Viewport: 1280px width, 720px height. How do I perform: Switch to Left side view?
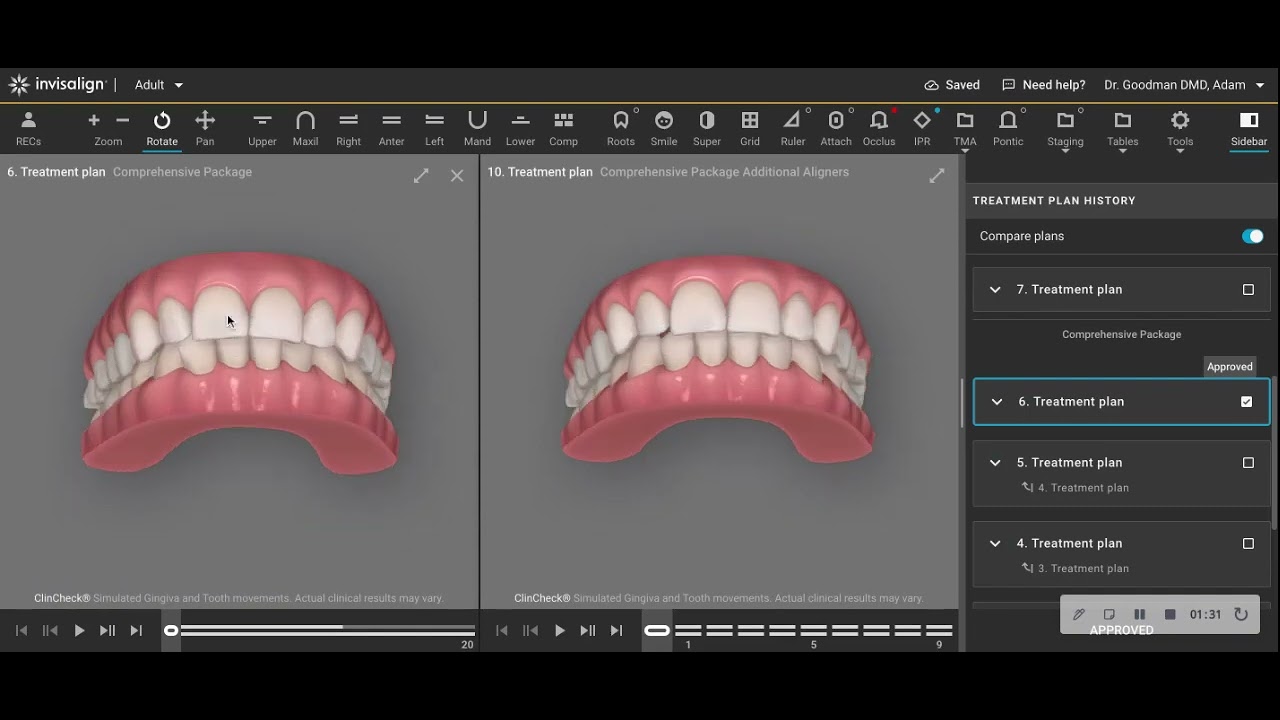[x=434, y=128]
